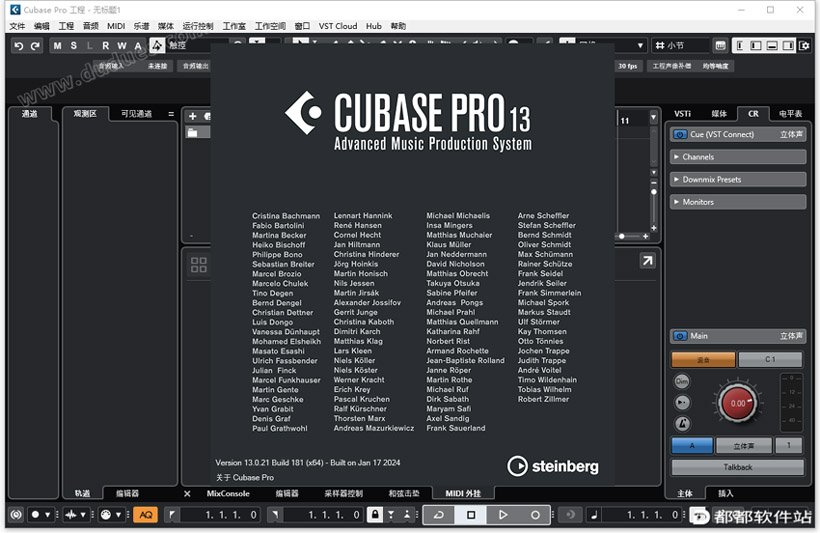
Task: Close the lower zone with the X
Action: [x=187, y=493]
